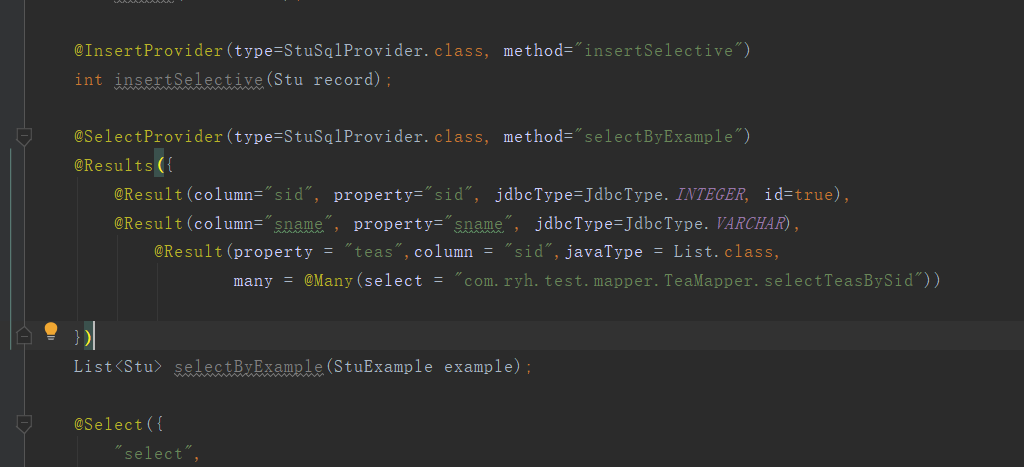The width and height of the screenshot is (1024, 467).
Task: Click the StuExample parameter type
Action: point(383,366)
